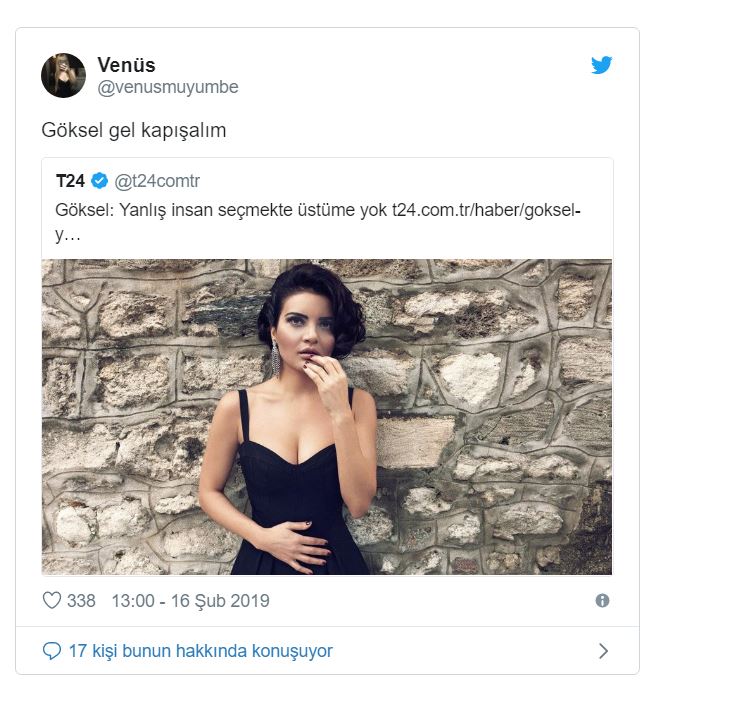Open Venüs's profile picture
The width and height of the screenshot is (752, 703).
point(63,76)
